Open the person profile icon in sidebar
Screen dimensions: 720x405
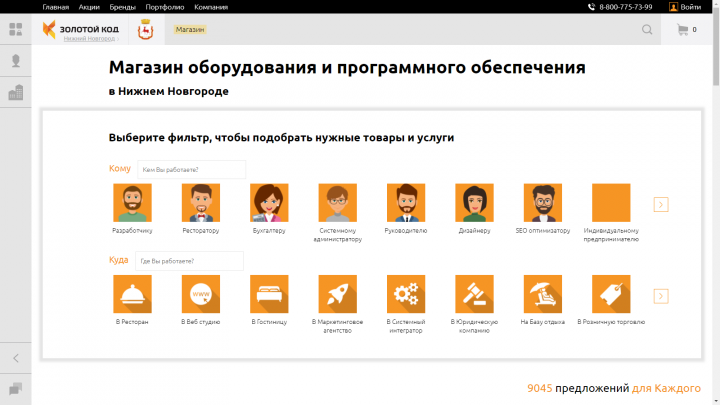point(16,61)
